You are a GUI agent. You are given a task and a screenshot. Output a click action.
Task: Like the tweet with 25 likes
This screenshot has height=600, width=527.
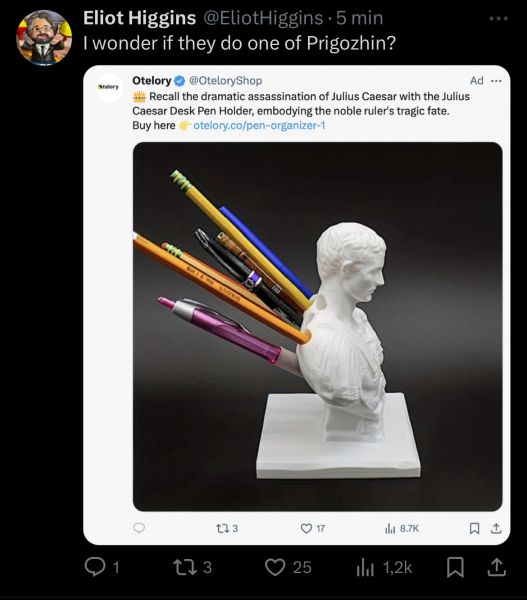pyautogui.click(x=275, y=567)
